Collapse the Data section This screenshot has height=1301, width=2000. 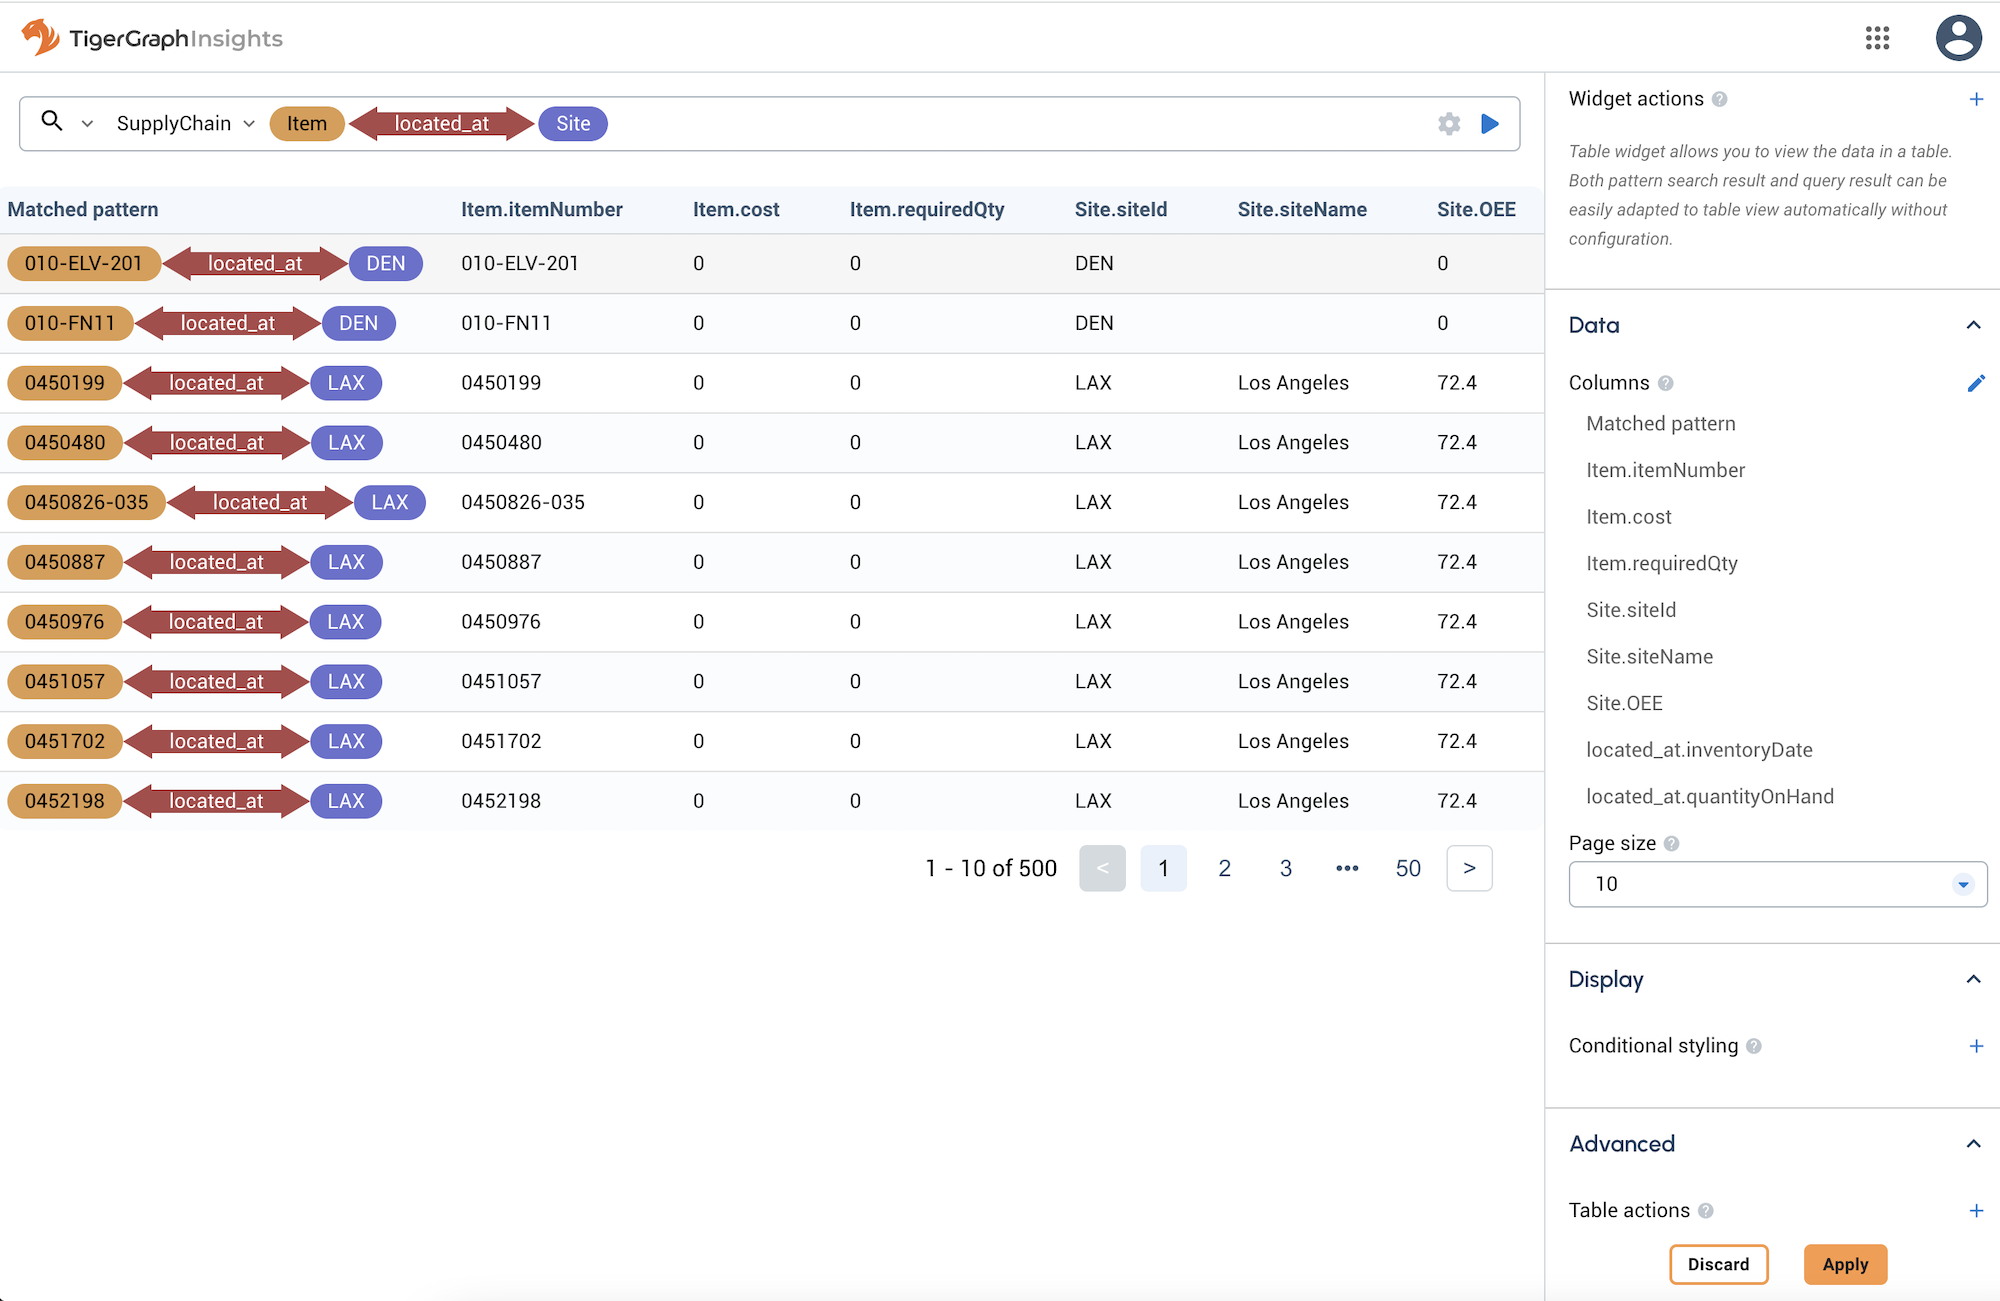coord(1973,325)
